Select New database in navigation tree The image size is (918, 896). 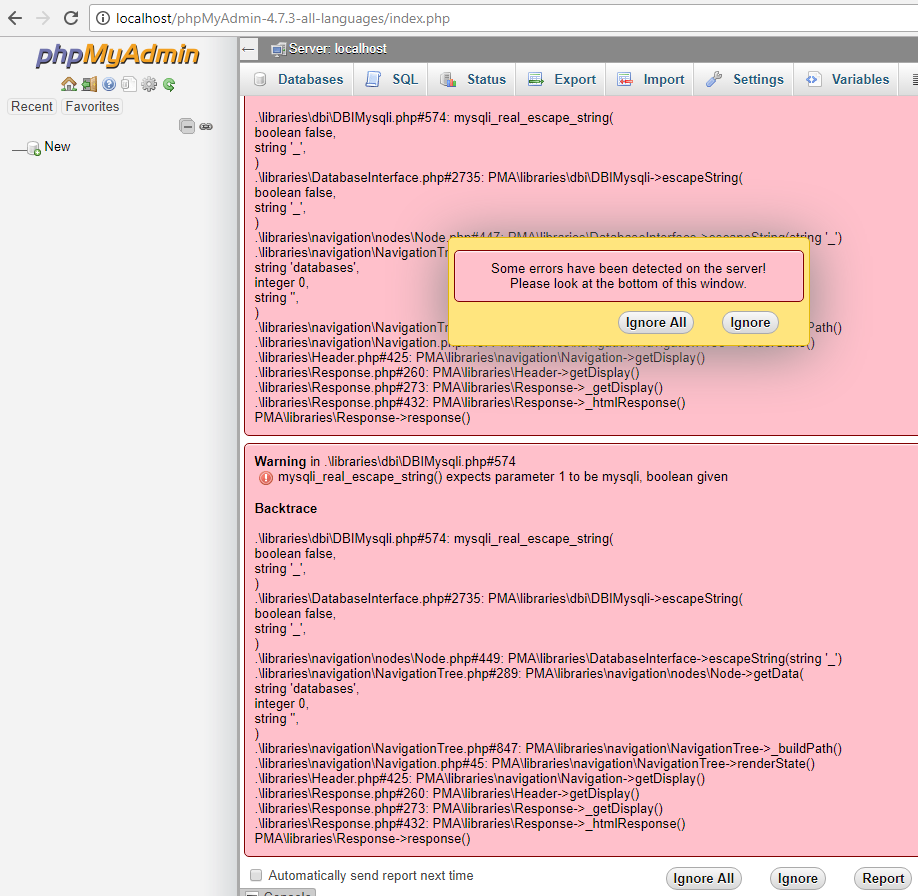[x=57, y=146]
